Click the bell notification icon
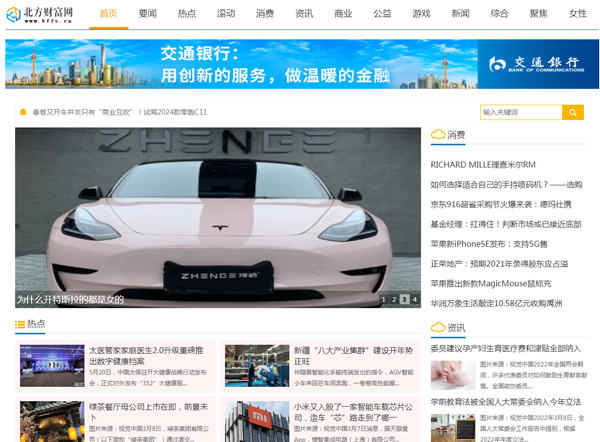Screen dimensions: 600x442 pos(23,112)
